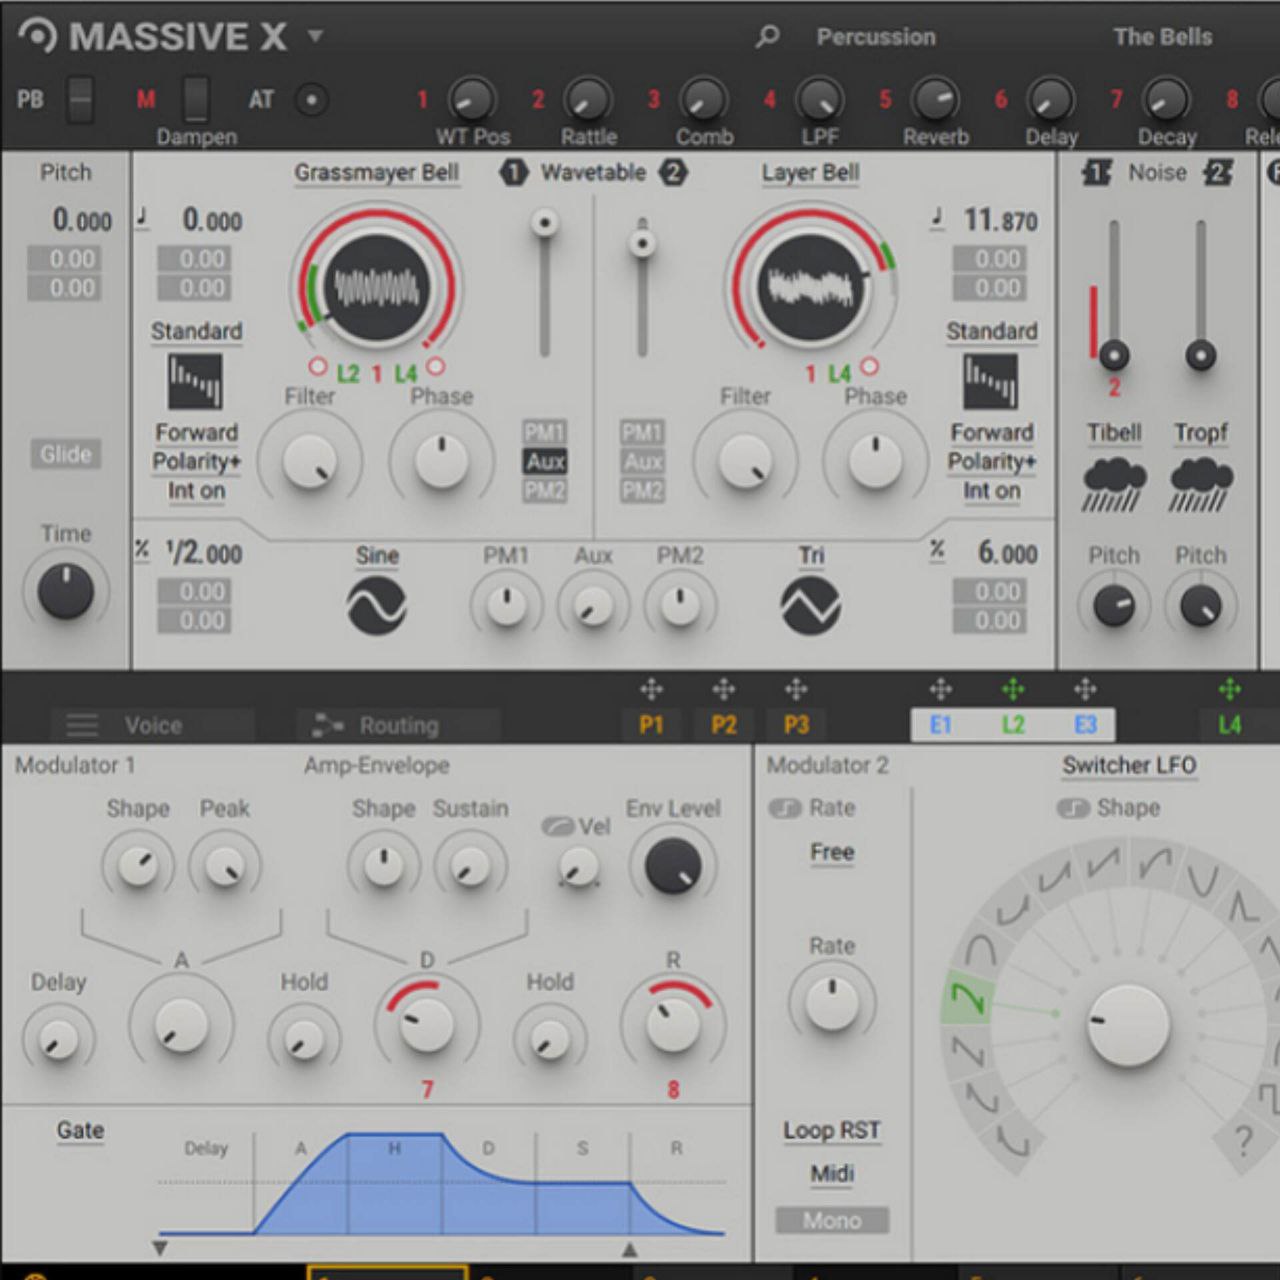Screen dimensions: 1280x1280
Task: Disable Aux routing on oscillator 1
Action: point(544,462)
